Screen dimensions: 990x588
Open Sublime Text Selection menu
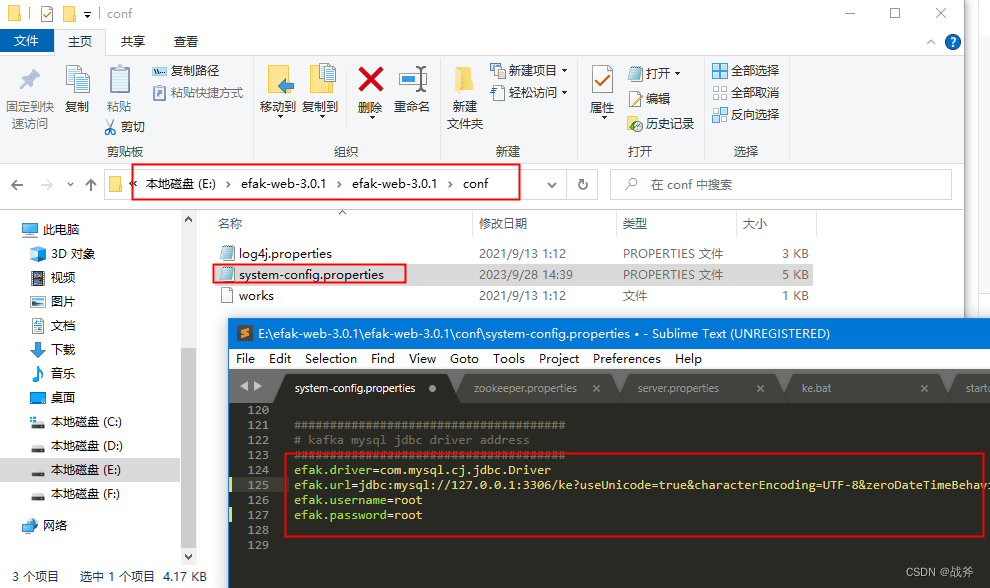(x=331, y=359)
